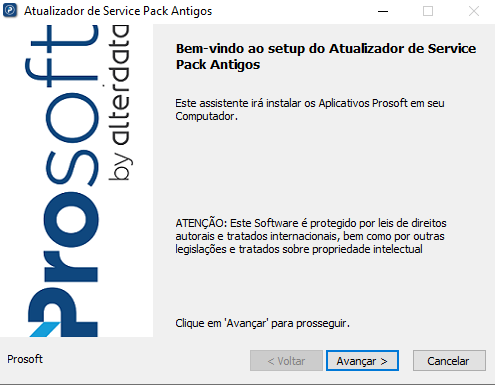The image size is (495, 385).
Task: Click the 'Este assistente irá instalar' paragraph
Action: point(310,110)
